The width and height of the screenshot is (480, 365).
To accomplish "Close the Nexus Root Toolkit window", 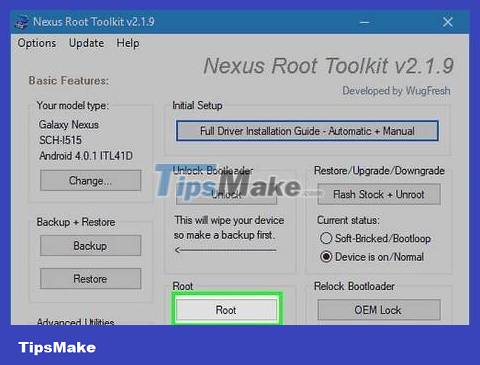I will (x=448, y=22).
